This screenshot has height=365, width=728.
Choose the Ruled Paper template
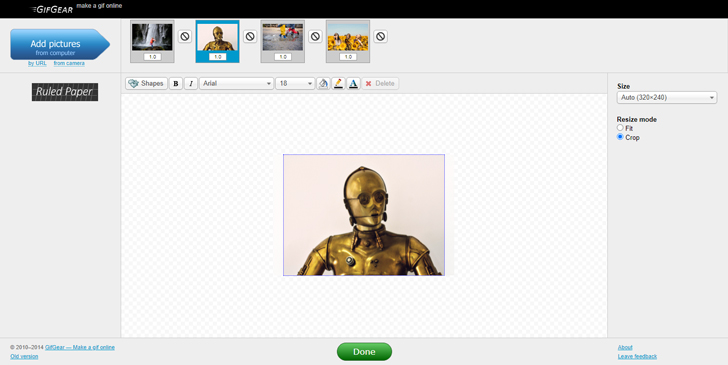coord(65,92)
